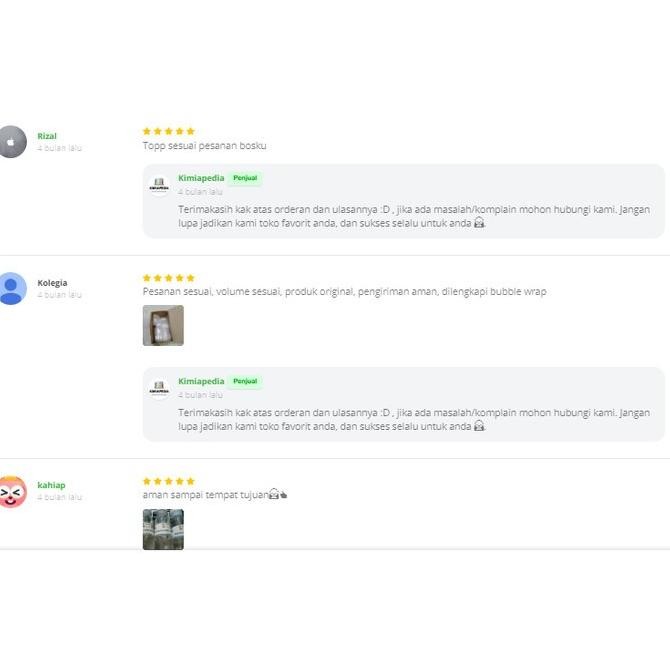The height and width of the screenshot is (670, 670).
Task: Click the "4 bulan lalu" timestamp under Rizal
Action: 59,148
